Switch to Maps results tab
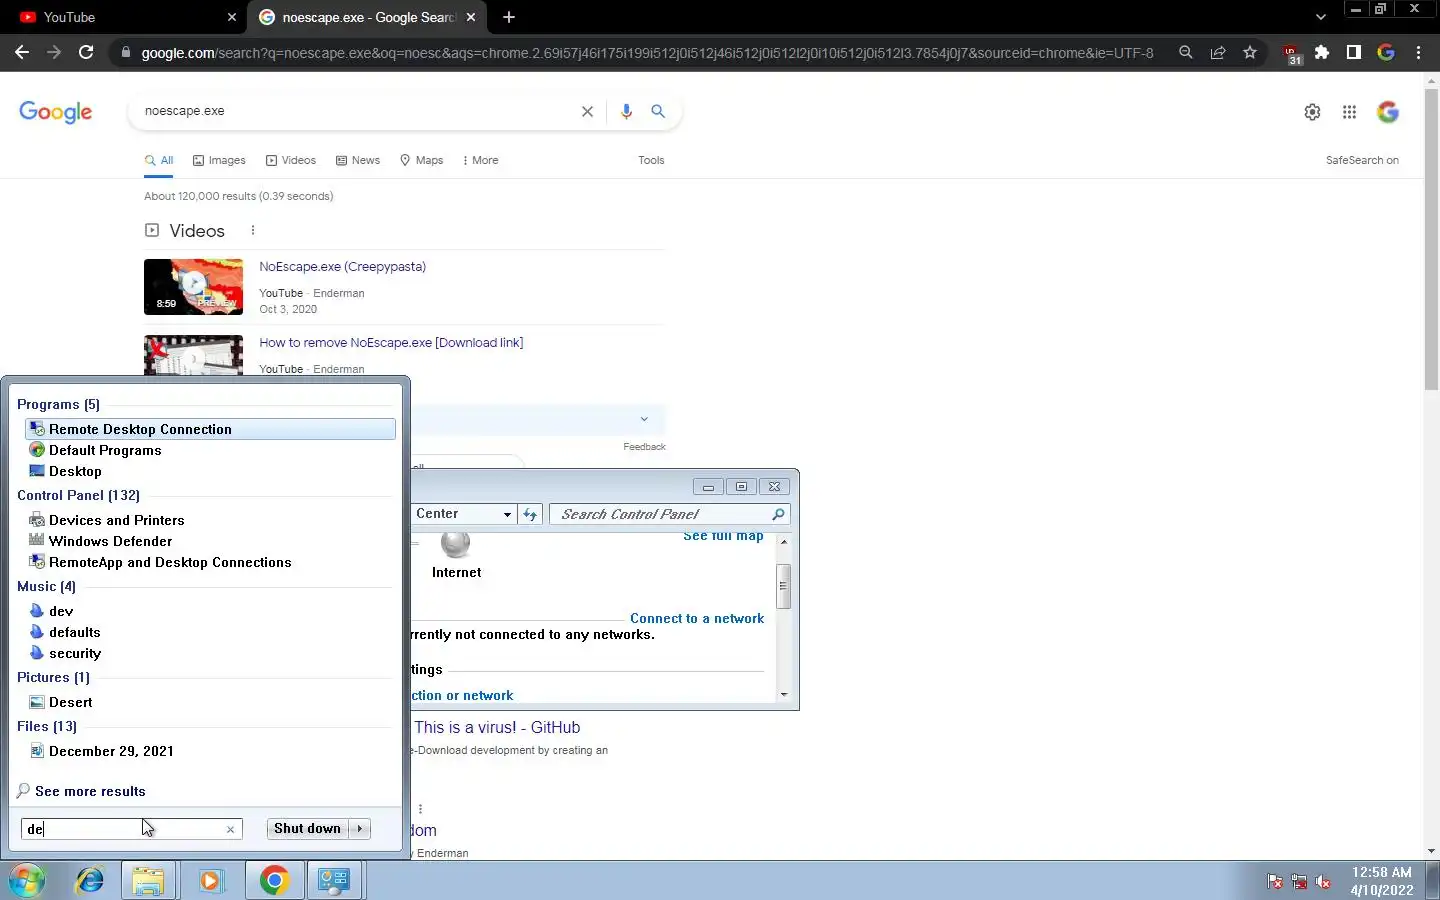The width and height of the screenshot is (1440, 900). point(421,160)
